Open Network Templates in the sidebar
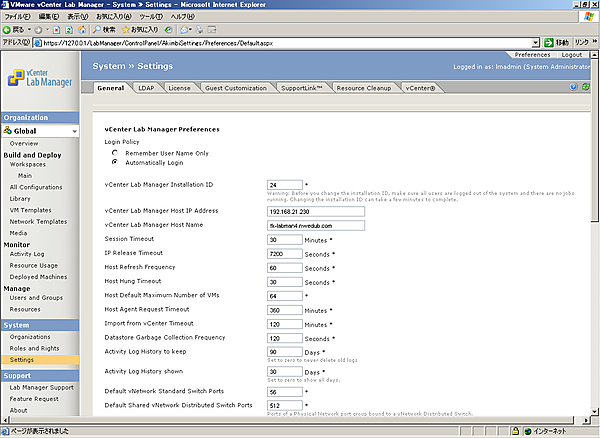Screen dimensions: 600x438 point(38,221)
